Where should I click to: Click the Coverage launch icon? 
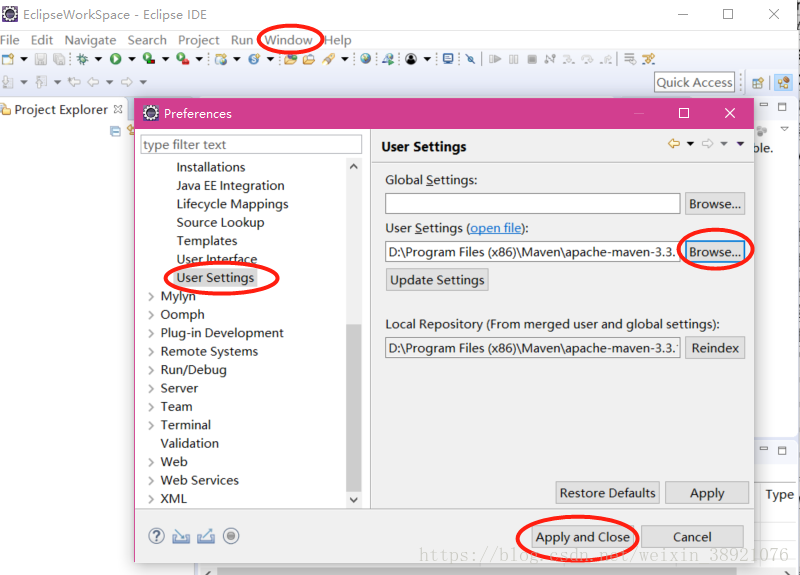click(149, 59)
